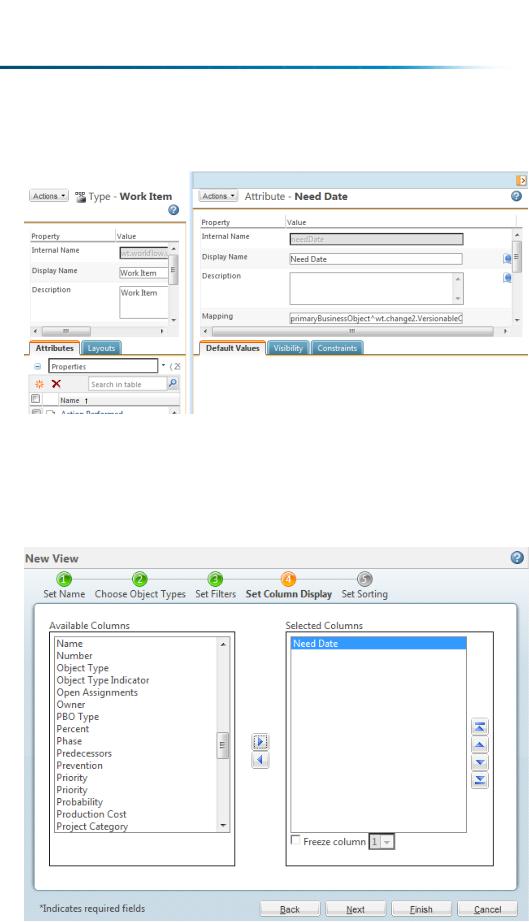Click the Work Item Display Name field

point(144,273)
